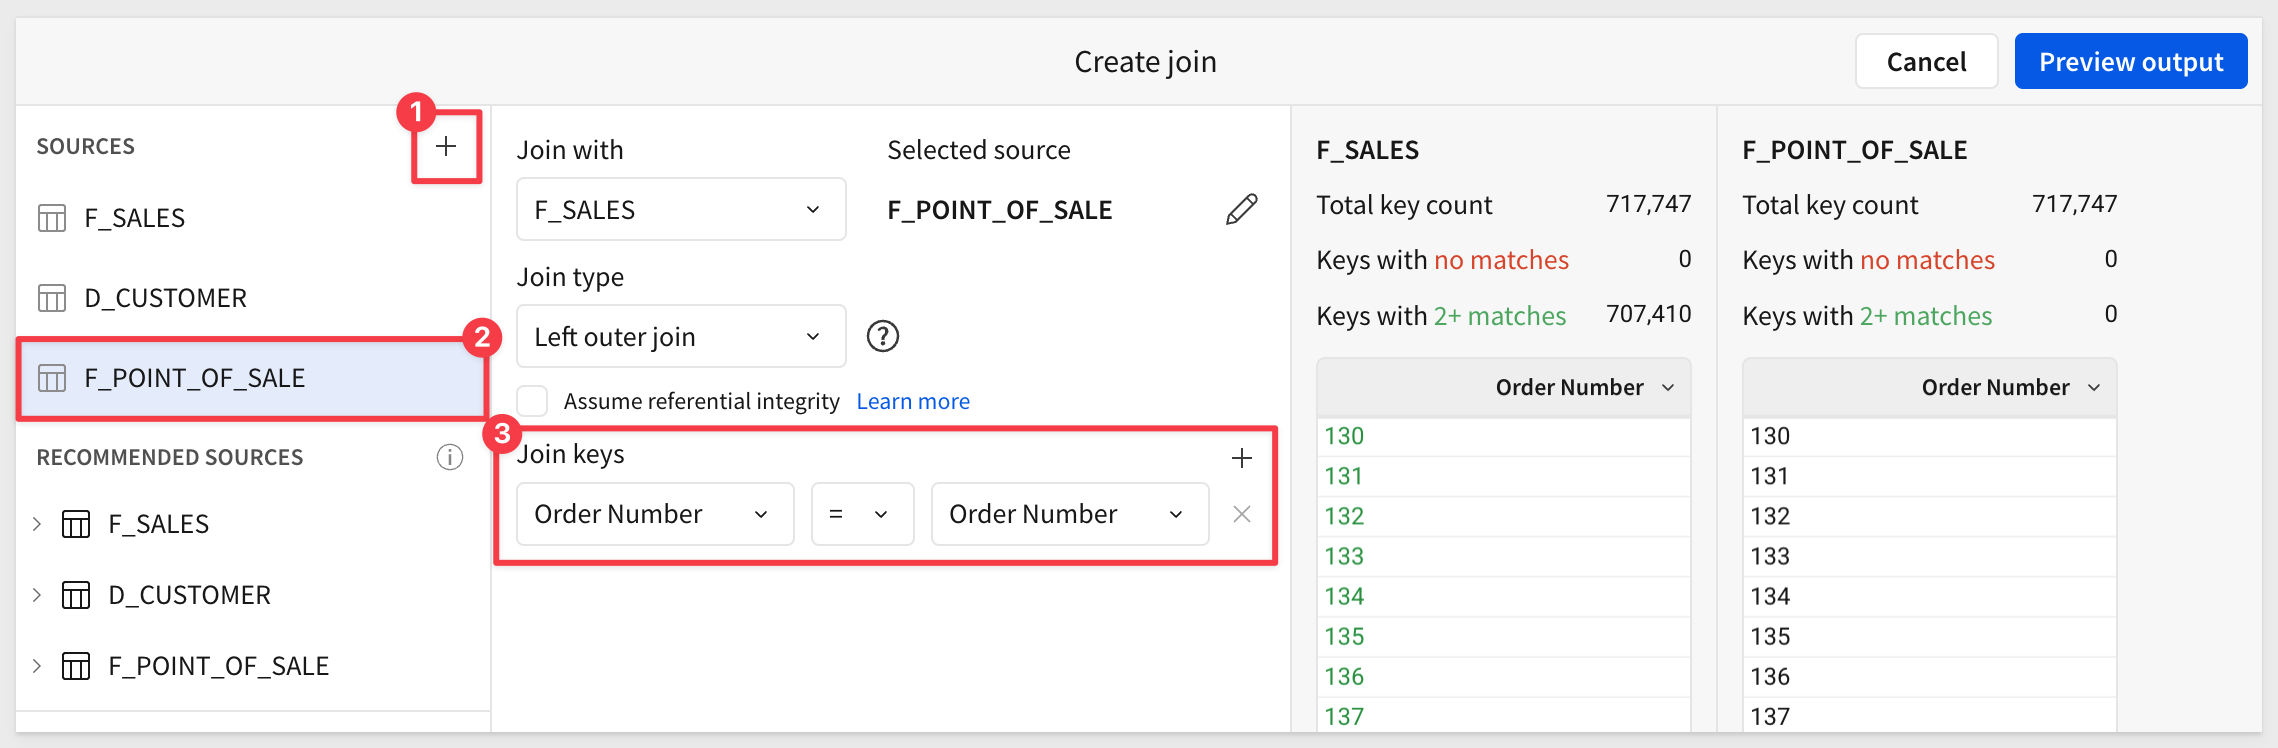Open the Learn more link

(x=912, y=401)
